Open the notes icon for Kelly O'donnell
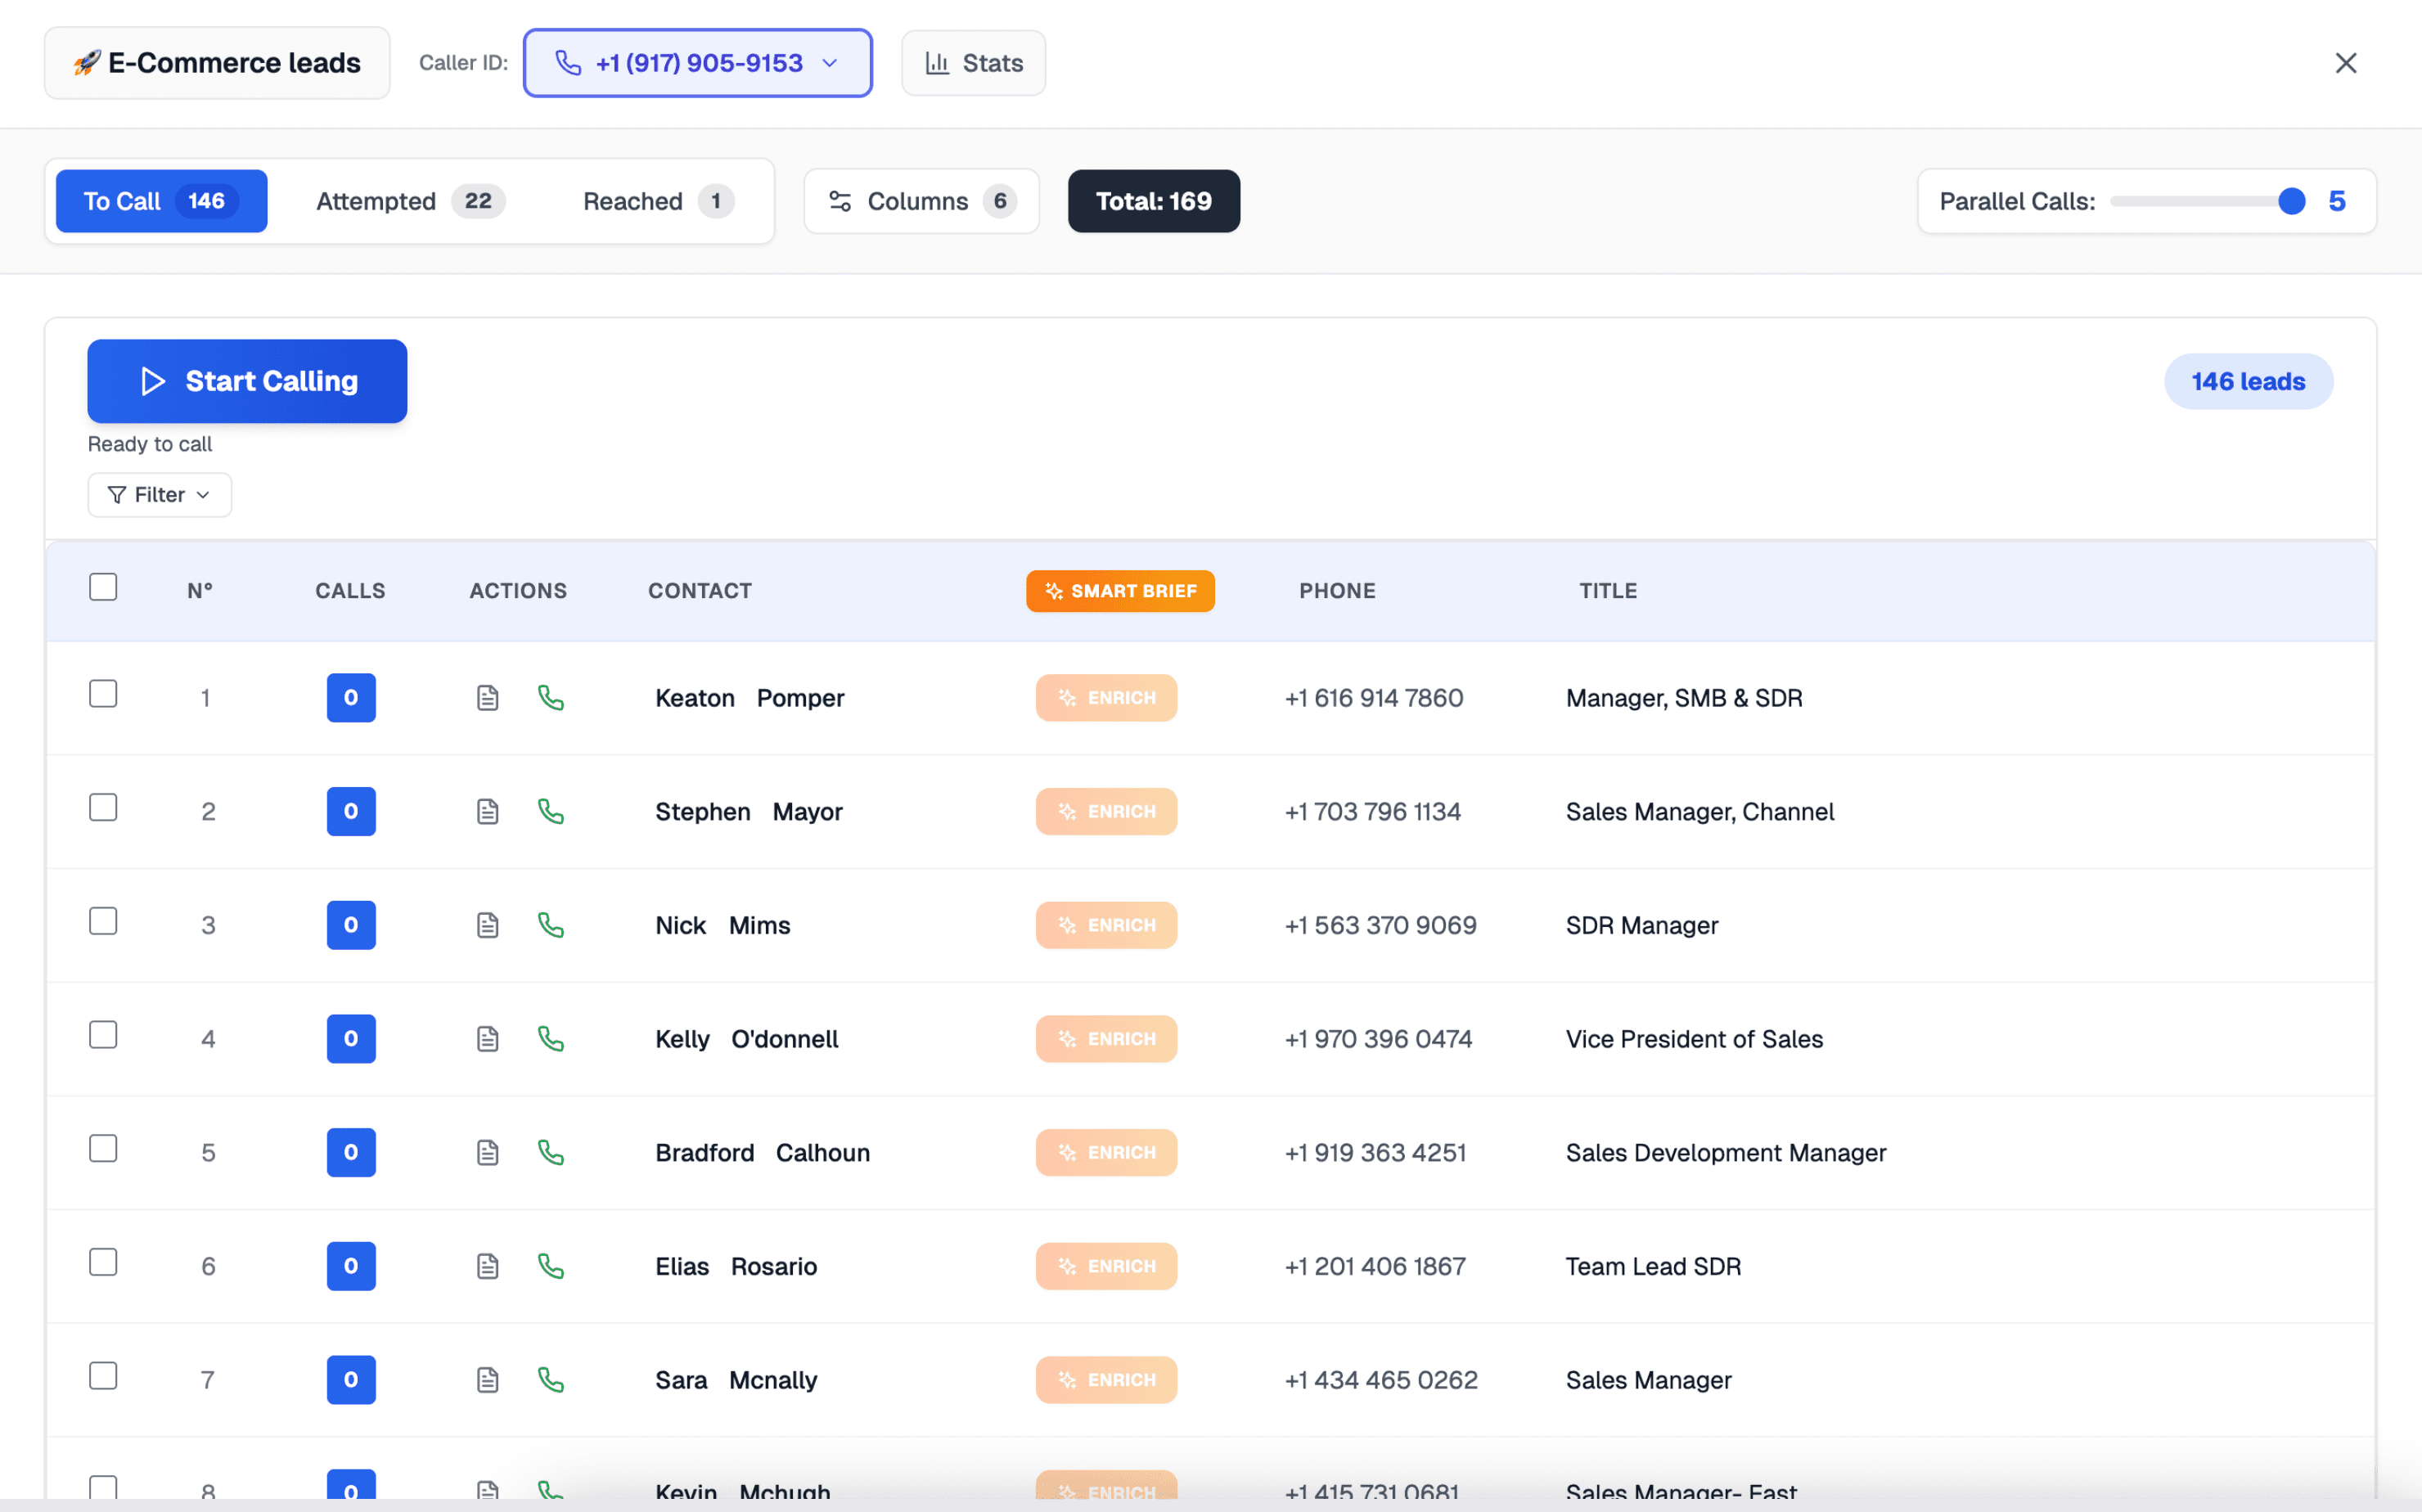 click(487, 1039)
